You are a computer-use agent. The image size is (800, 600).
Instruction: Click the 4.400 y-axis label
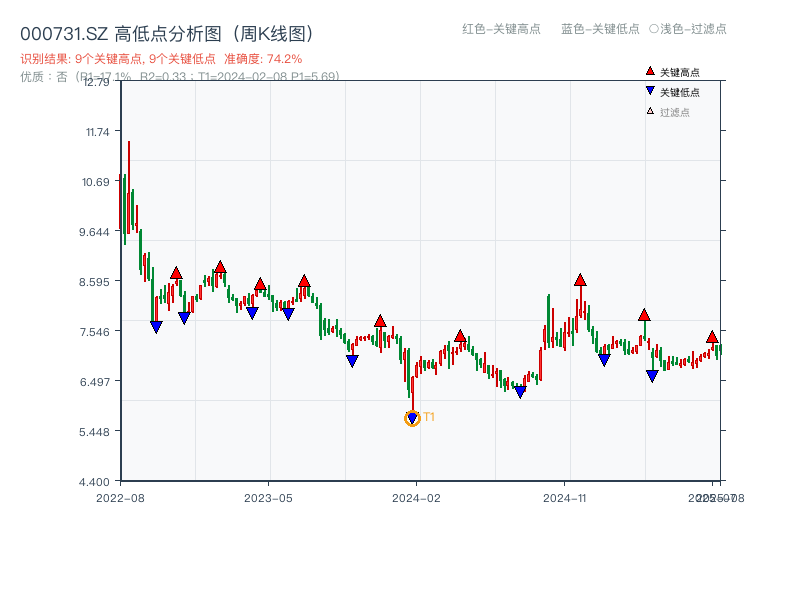coord(94,482)
